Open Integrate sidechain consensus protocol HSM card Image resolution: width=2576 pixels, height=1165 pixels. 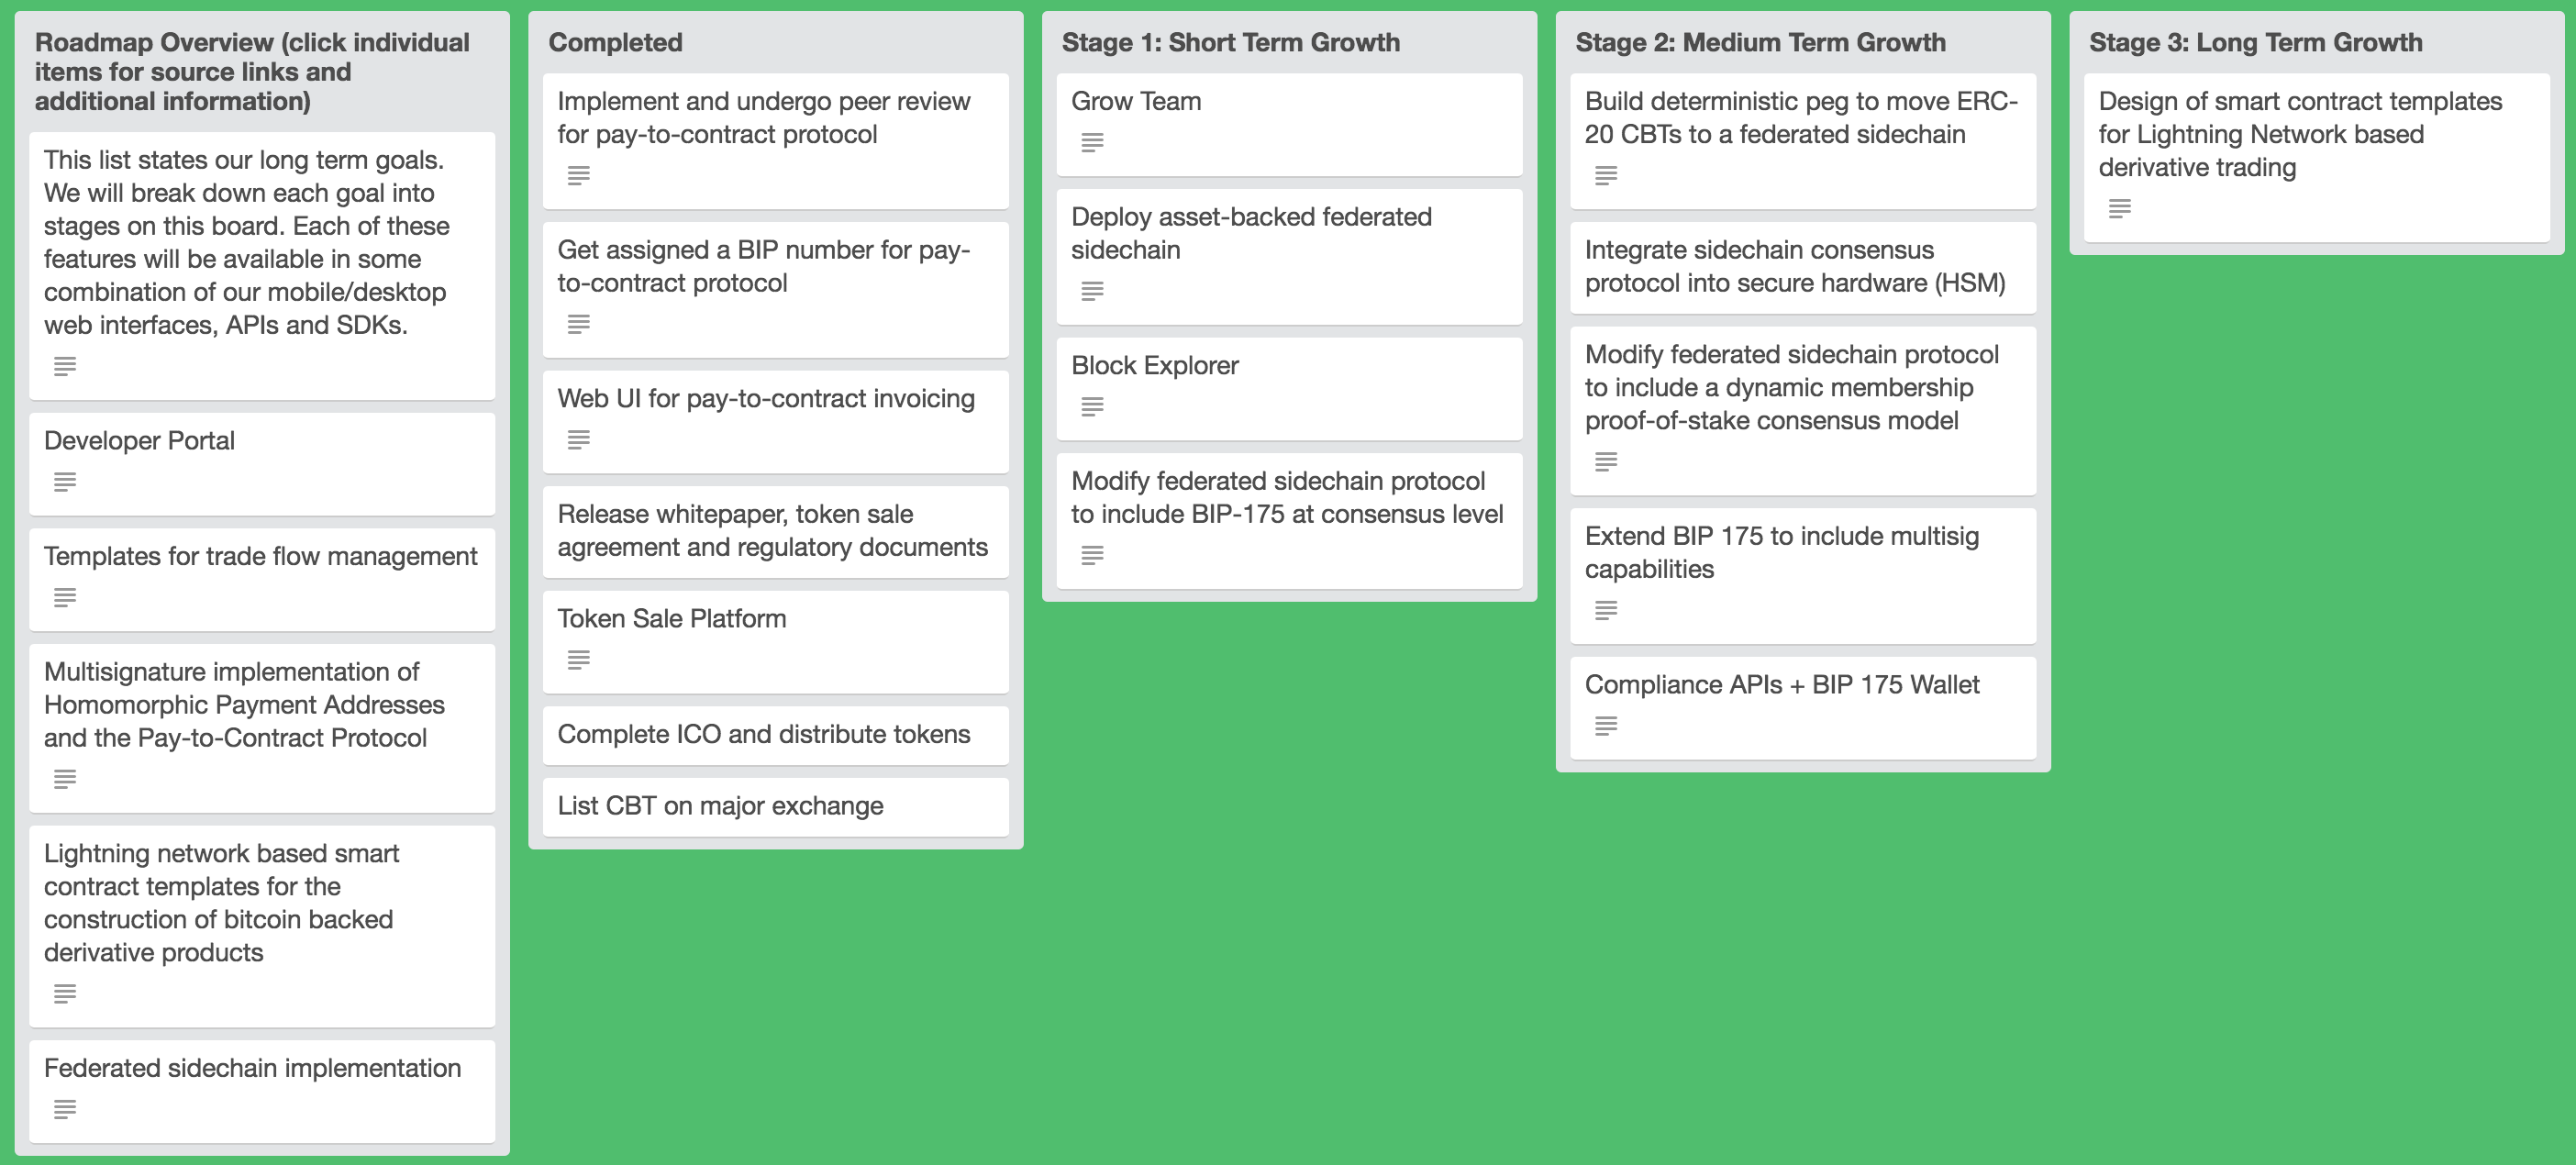tap(1802, 267)
